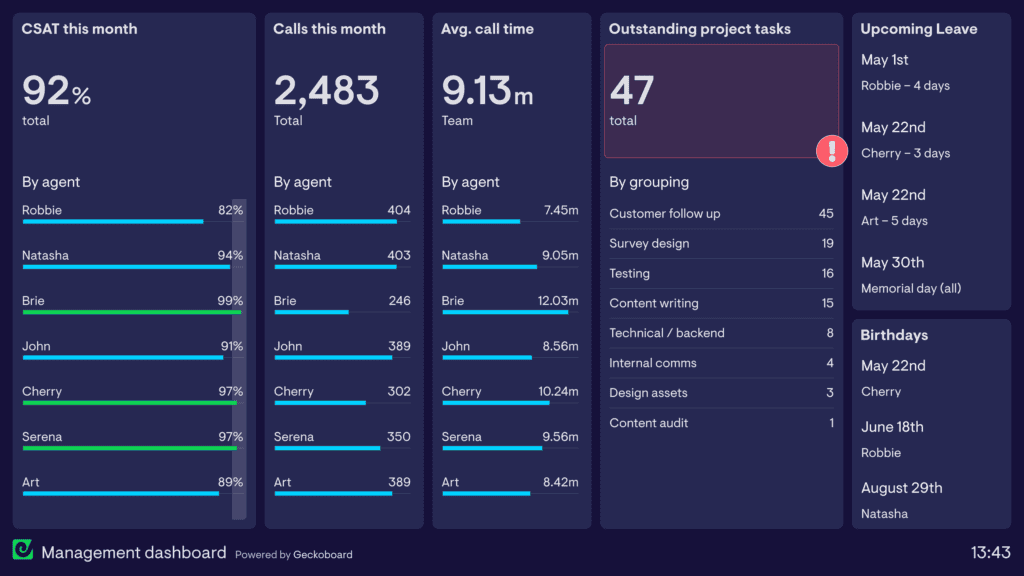This screenshot has width=1024, height=576.
Task: Select the Memorial day (all) leave entry
Action: [x=911, y=288]
